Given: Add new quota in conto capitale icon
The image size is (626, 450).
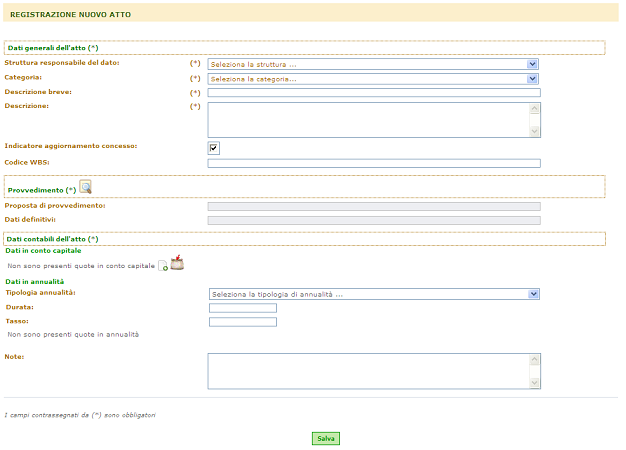Looking at the screenshot, I should 163,266.
